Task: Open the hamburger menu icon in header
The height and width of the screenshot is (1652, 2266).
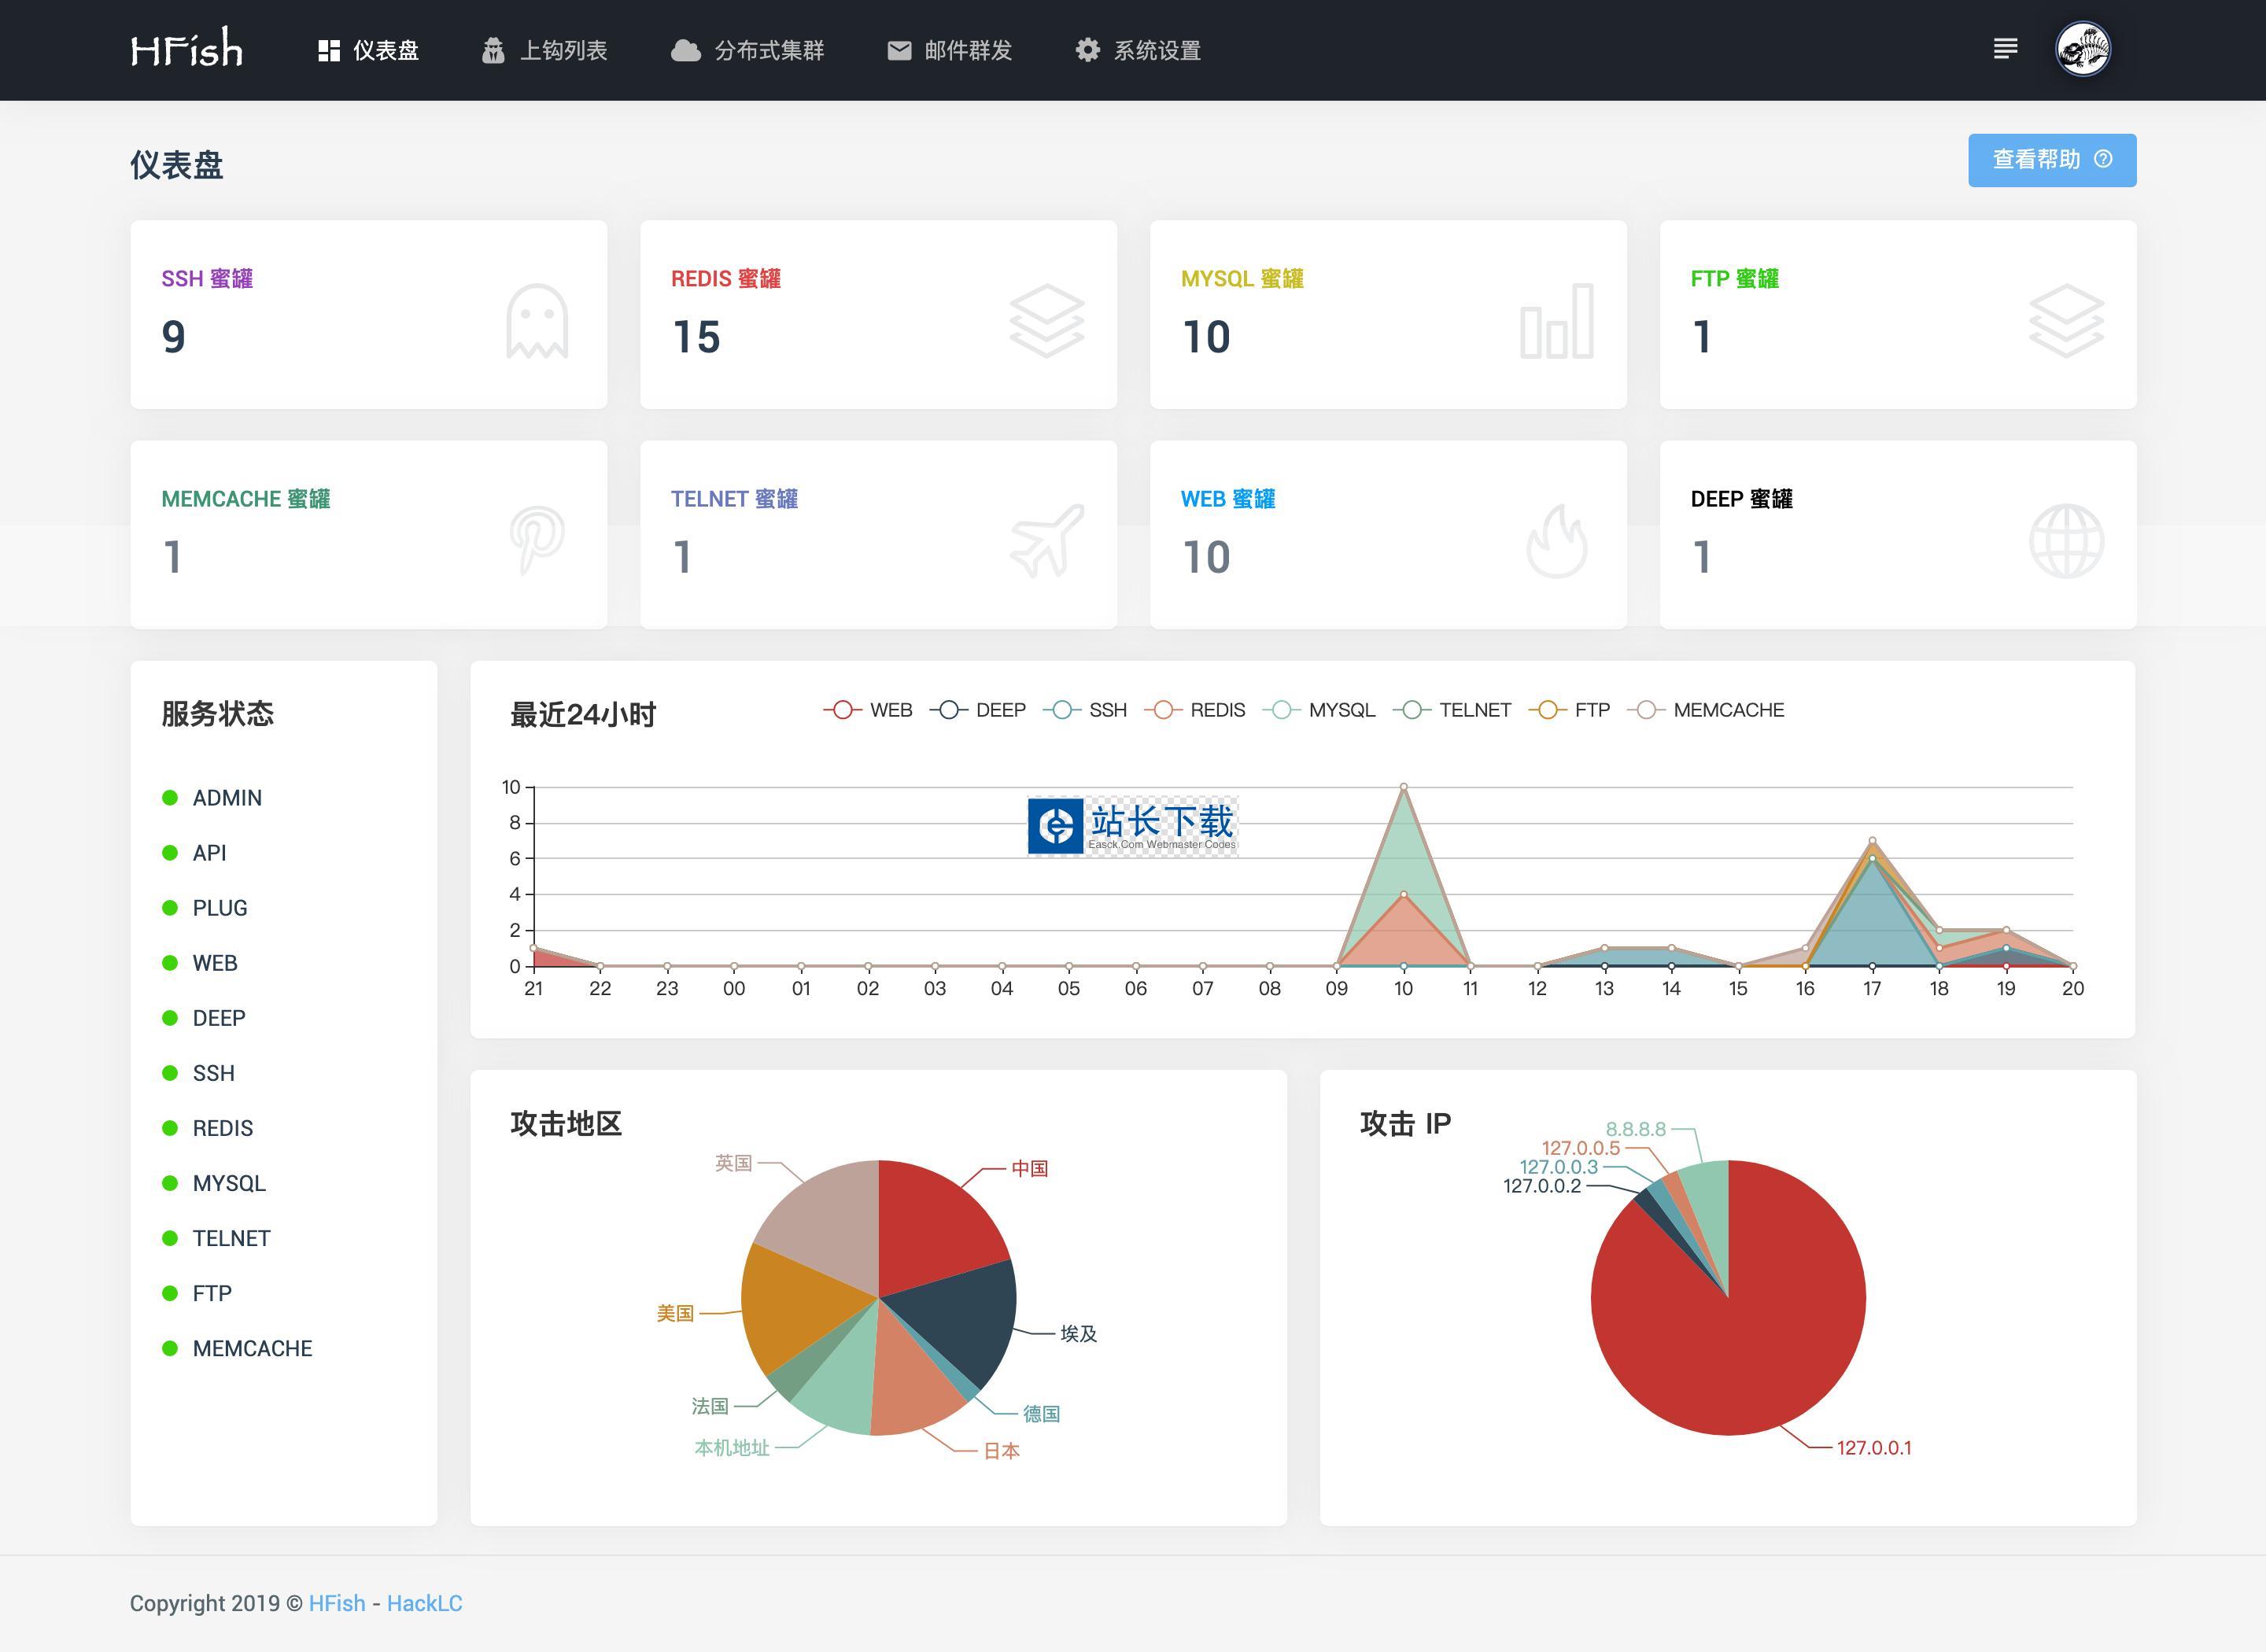Action: (2005, 49)
